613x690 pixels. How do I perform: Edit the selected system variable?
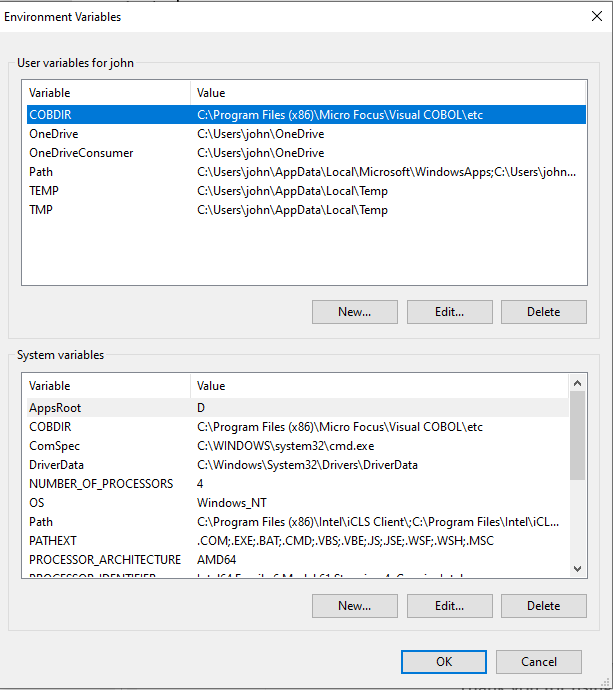tap(449, 606)
